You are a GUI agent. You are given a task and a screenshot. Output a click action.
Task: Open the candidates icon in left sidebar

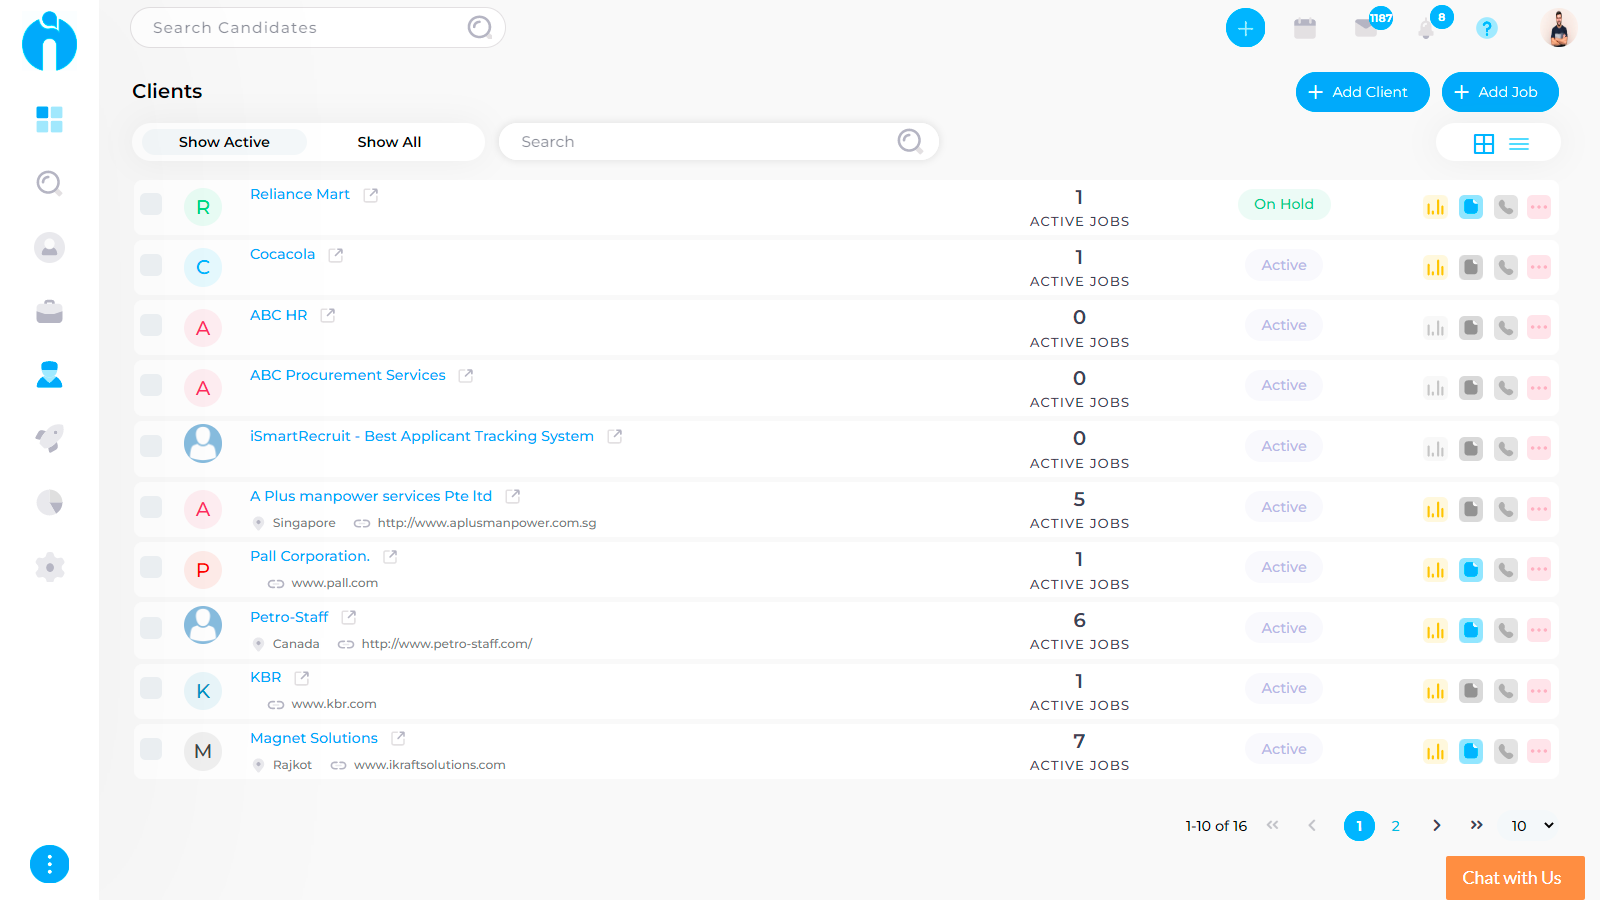(49, 247)
